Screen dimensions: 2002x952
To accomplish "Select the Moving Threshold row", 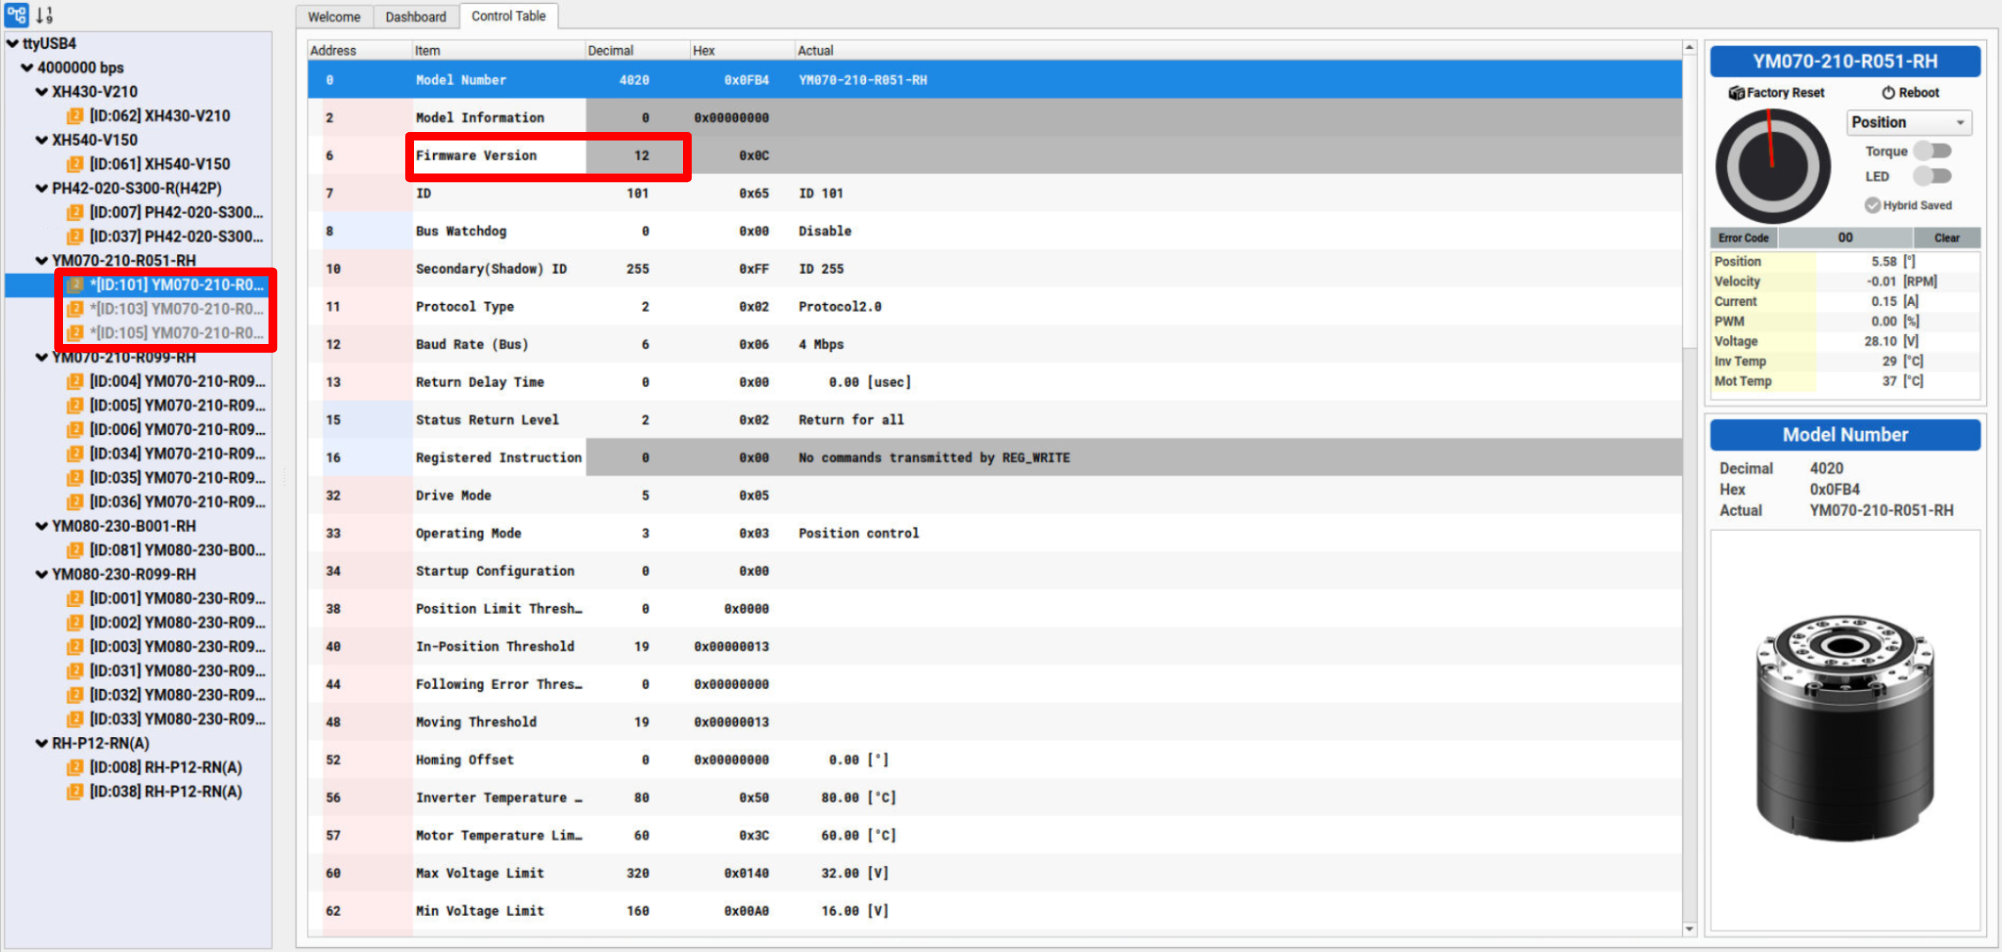I will (x=995, y=722).
